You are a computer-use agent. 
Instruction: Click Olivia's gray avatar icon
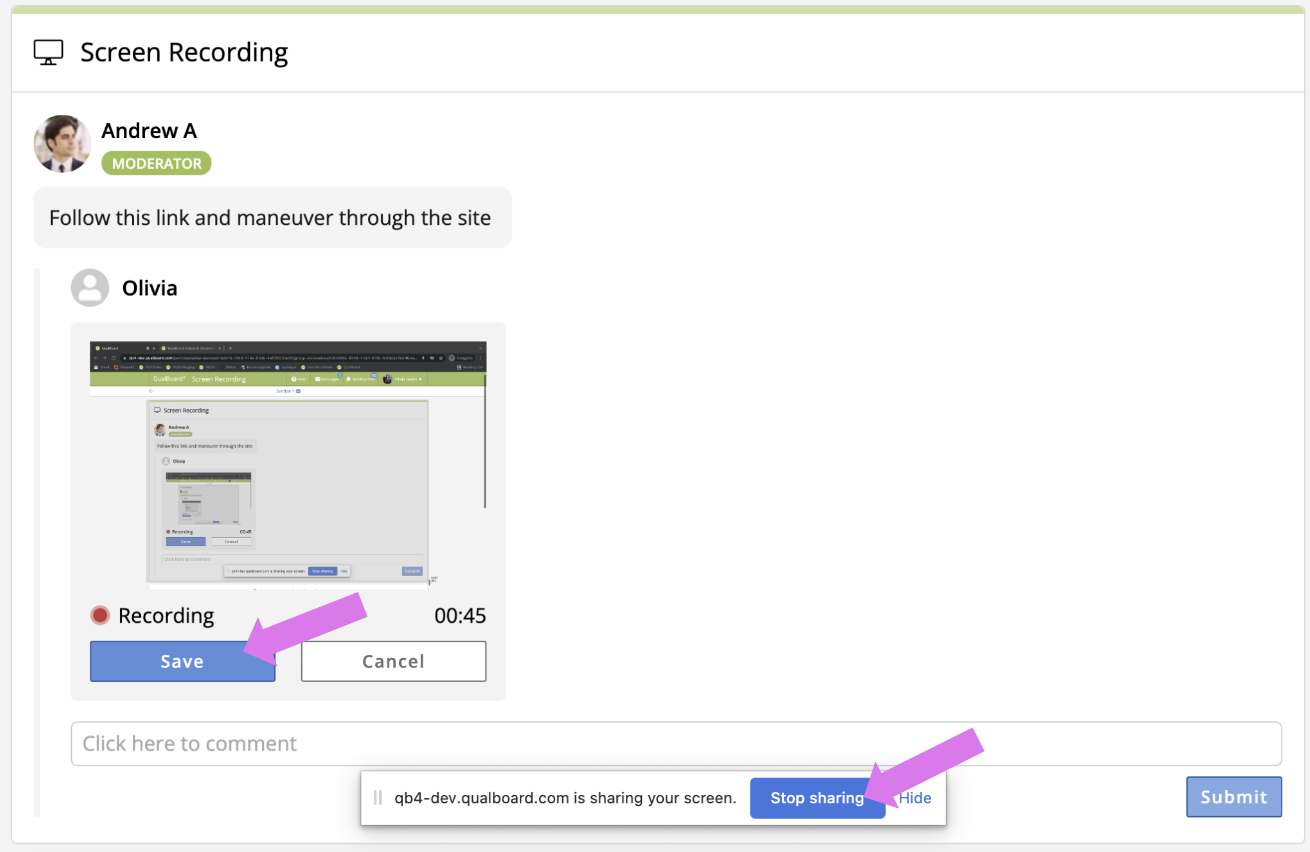pos(90,288)
